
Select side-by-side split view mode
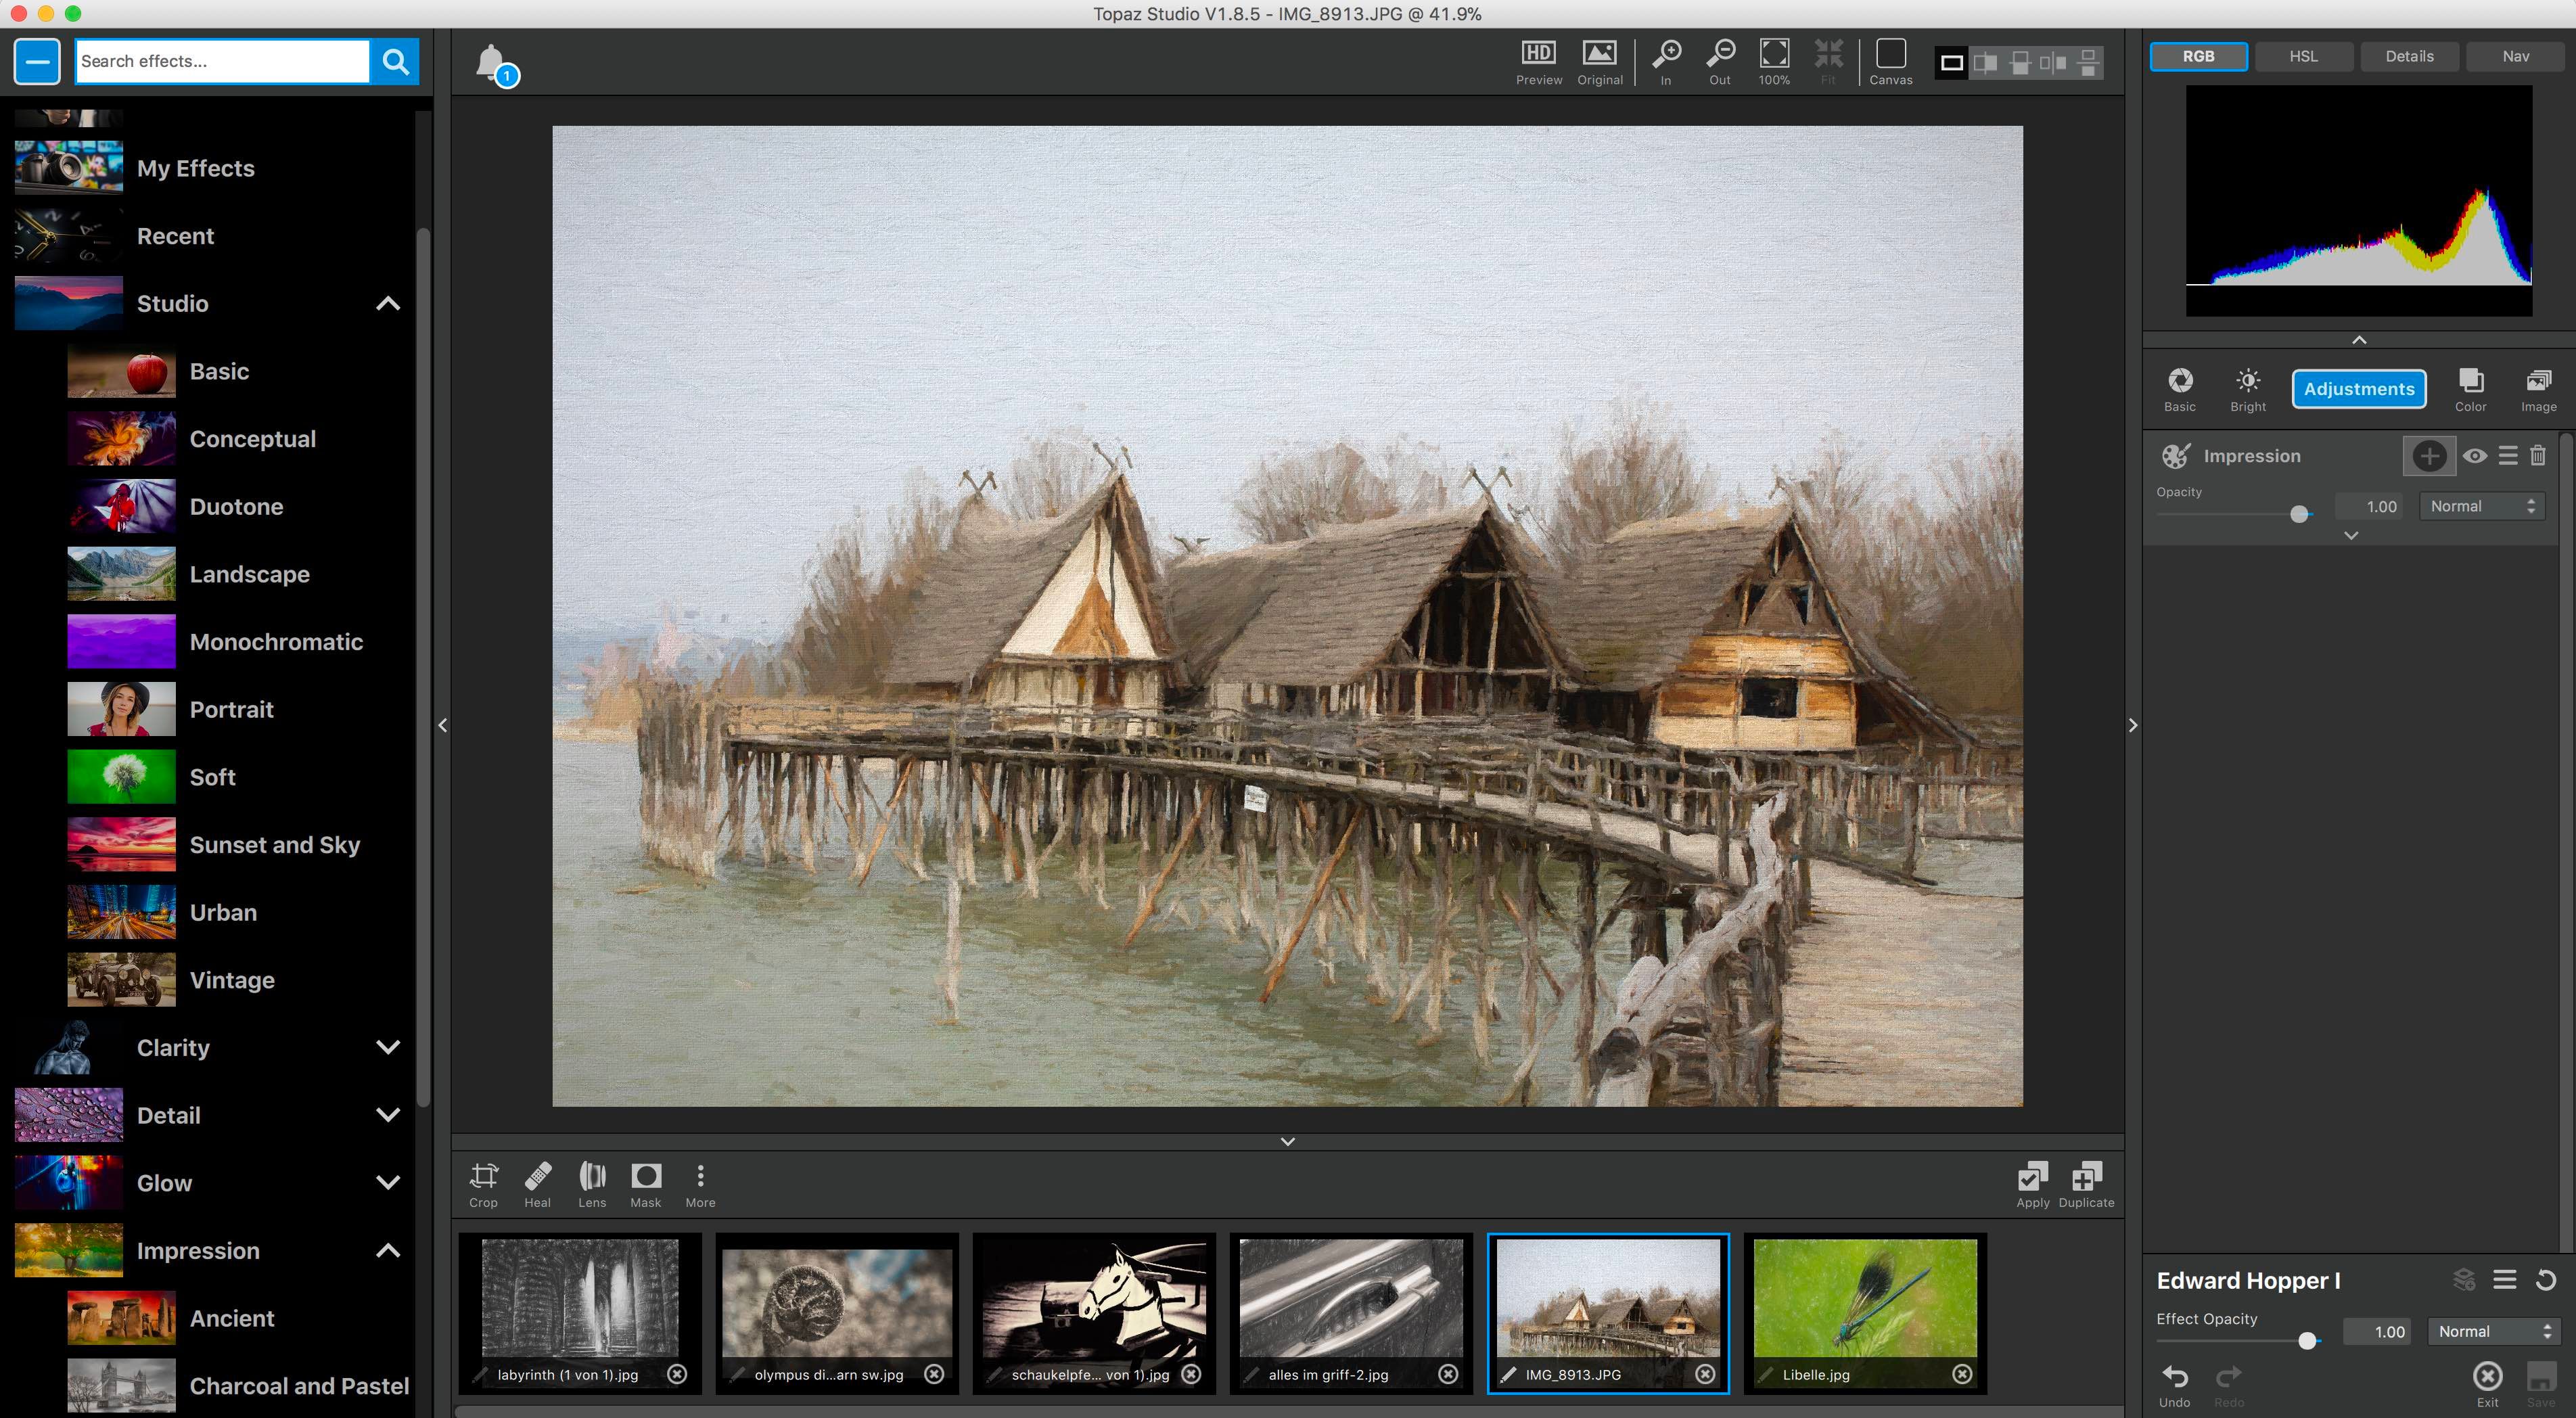click(1985, 63)
